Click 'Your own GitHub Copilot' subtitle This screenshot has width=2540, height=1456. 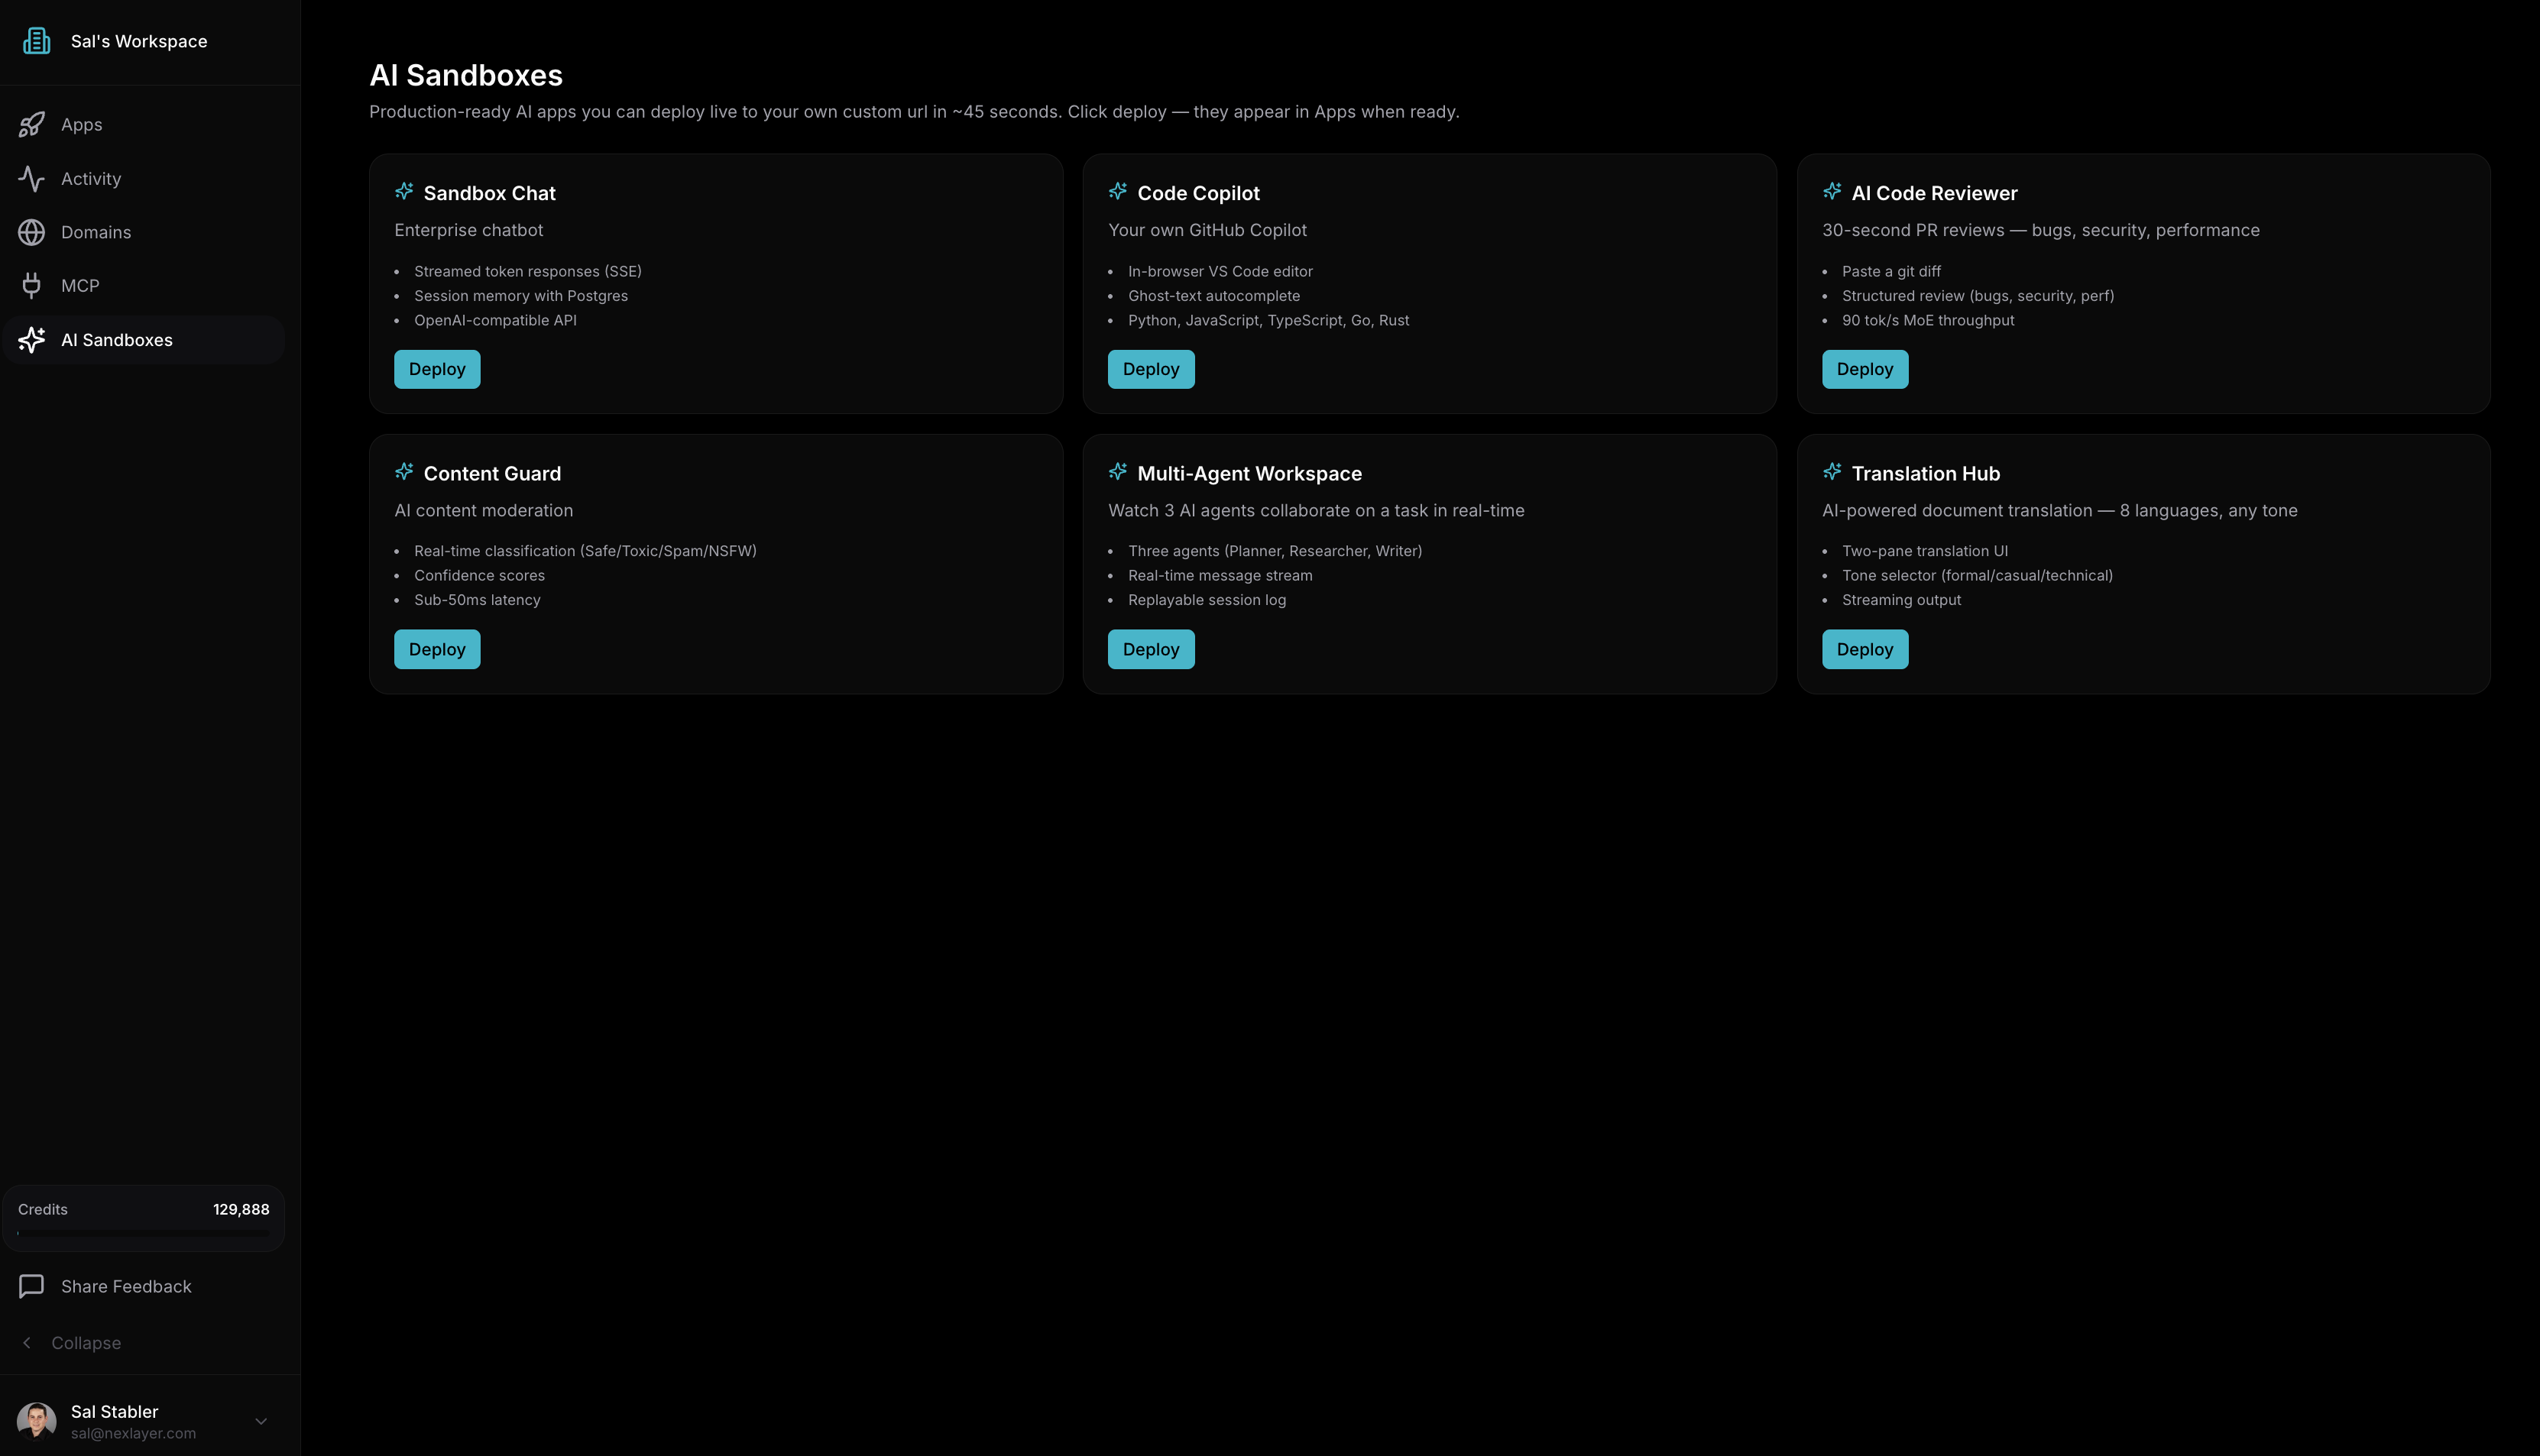[x=1207, y=230]
